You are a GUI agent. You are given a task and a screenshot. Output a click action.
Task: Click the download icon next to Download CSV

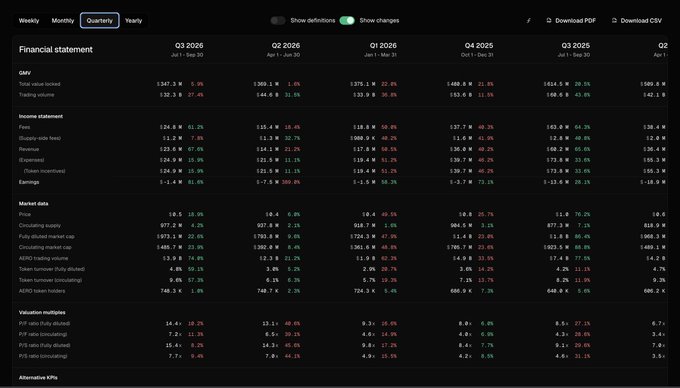[x=614, y=20]
